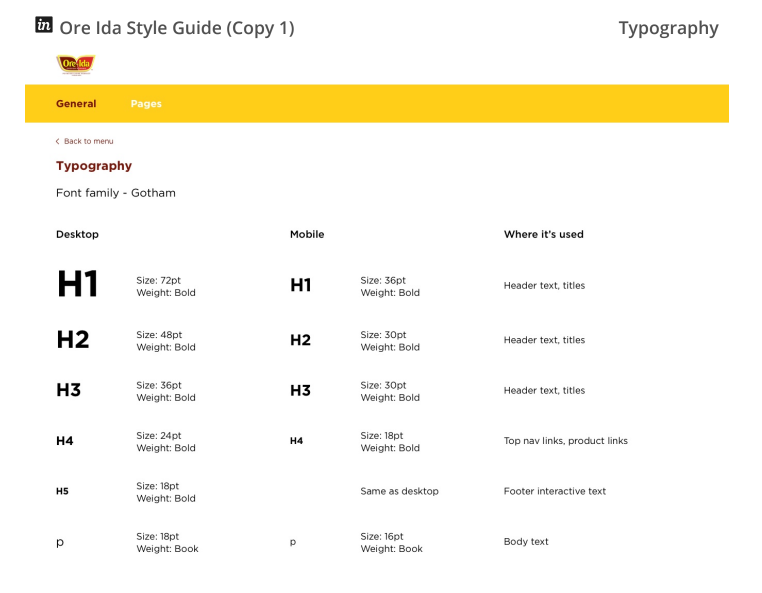Click the Desktop column header
The image size is (762, 593).
(x=77, y=234)
